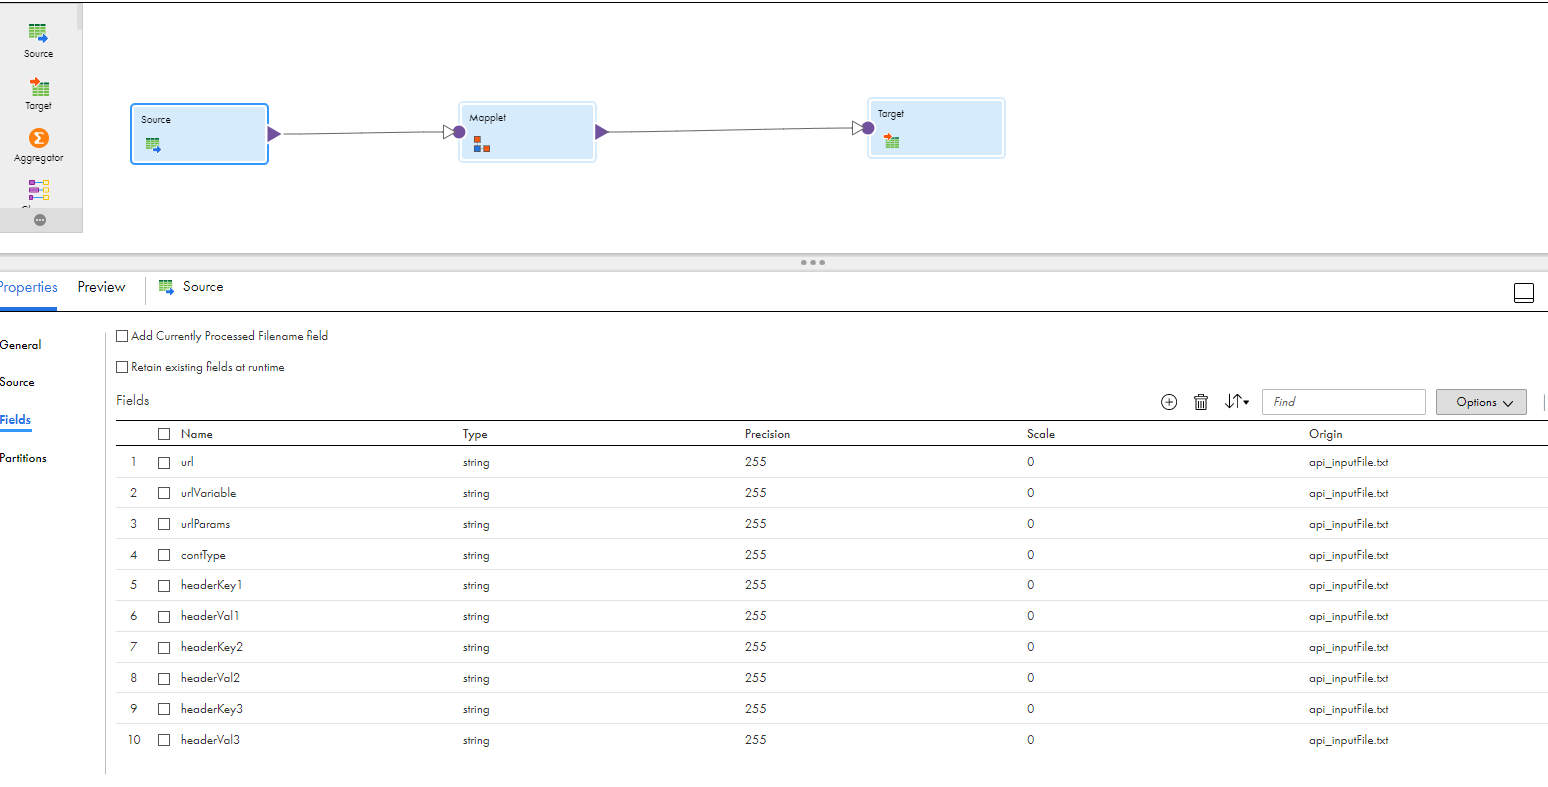This screenshot has height=787, width=1548.
Task: Open the Properties tab
Action: [28, 287]
